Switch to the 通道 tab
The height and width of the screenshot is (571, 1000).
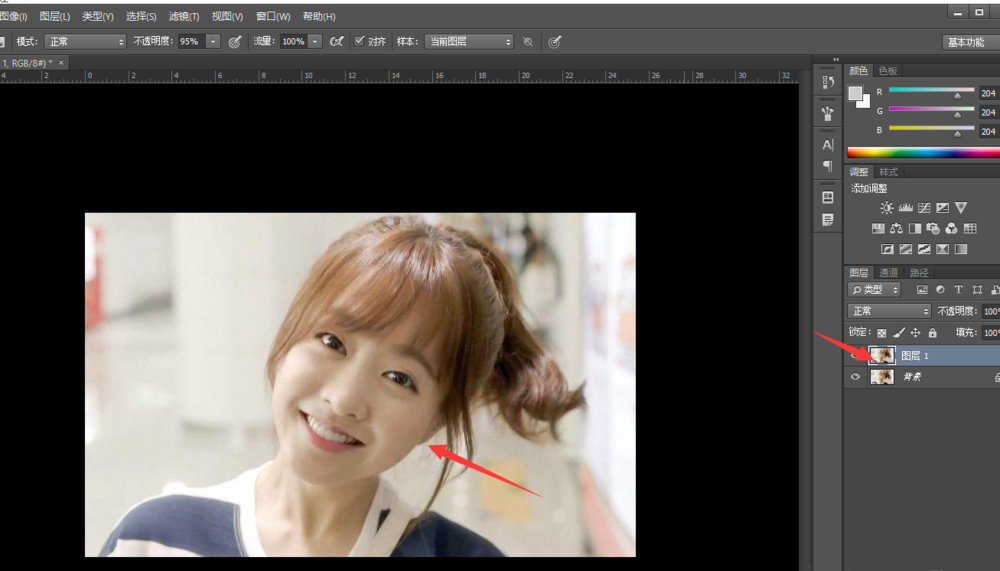pos(888,273)
